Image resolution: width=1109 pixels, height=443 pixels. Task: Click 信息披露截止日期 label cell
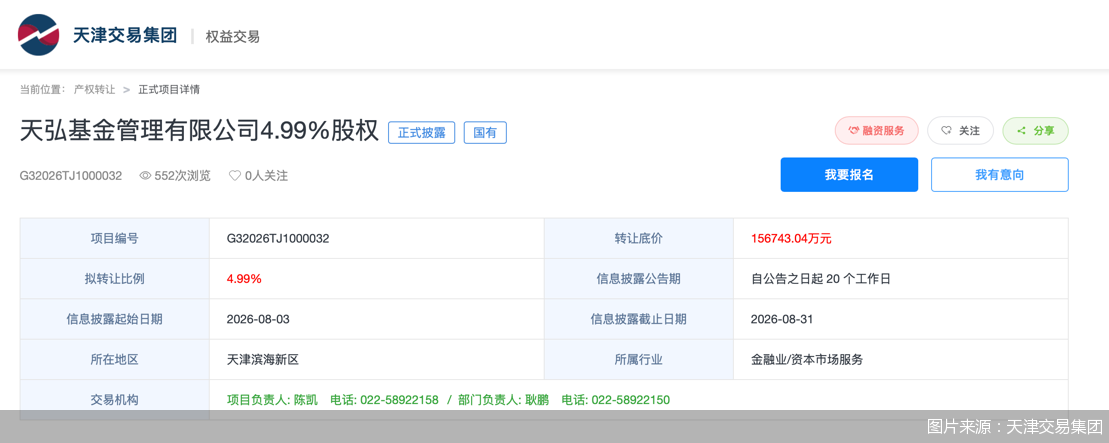(x=639, y=319)
